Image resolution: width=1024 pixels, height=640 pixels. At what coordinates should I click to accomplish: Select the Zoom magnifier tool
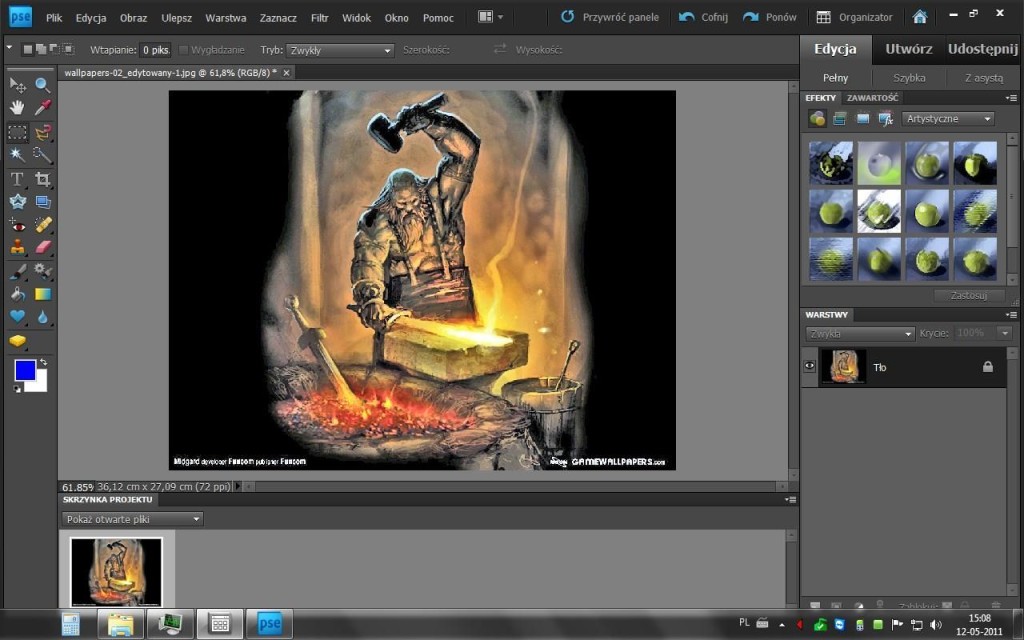43,86
